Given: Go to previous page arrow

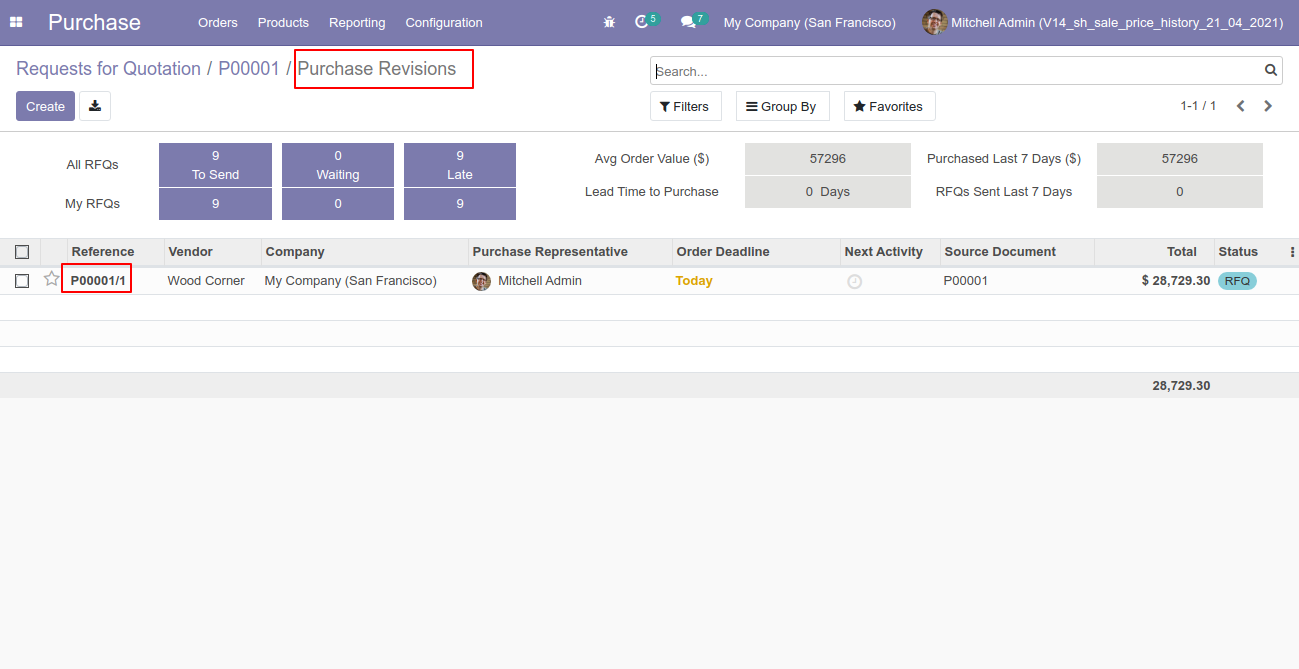Looking at the screenshot, I should [1240, 106].
